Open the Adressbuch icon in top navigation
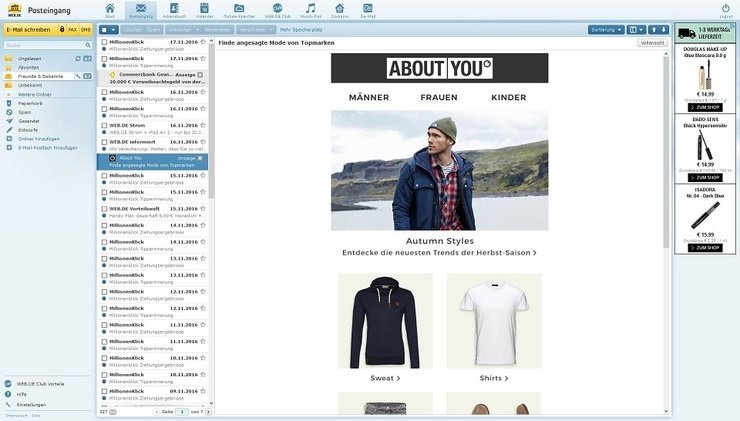This screenshot has width=740, height=421. (x=174, y=8)
